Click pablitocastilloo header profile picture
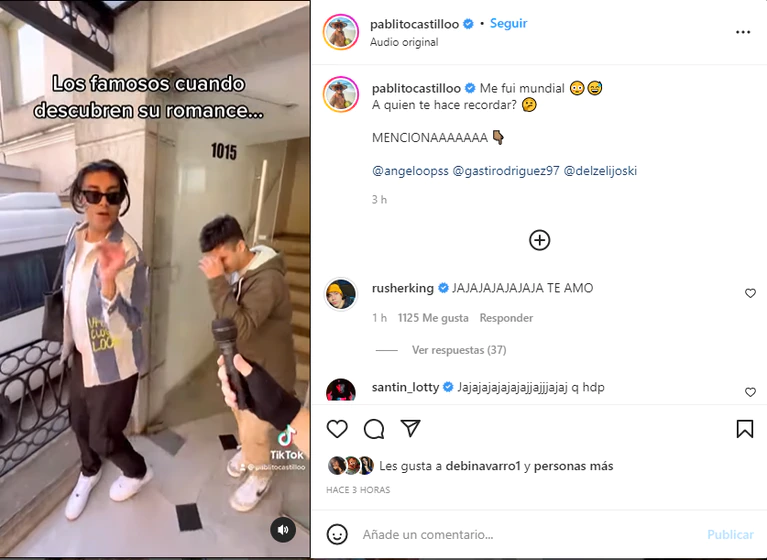Screen dimensions: 767x560 (x=341, y=32)
